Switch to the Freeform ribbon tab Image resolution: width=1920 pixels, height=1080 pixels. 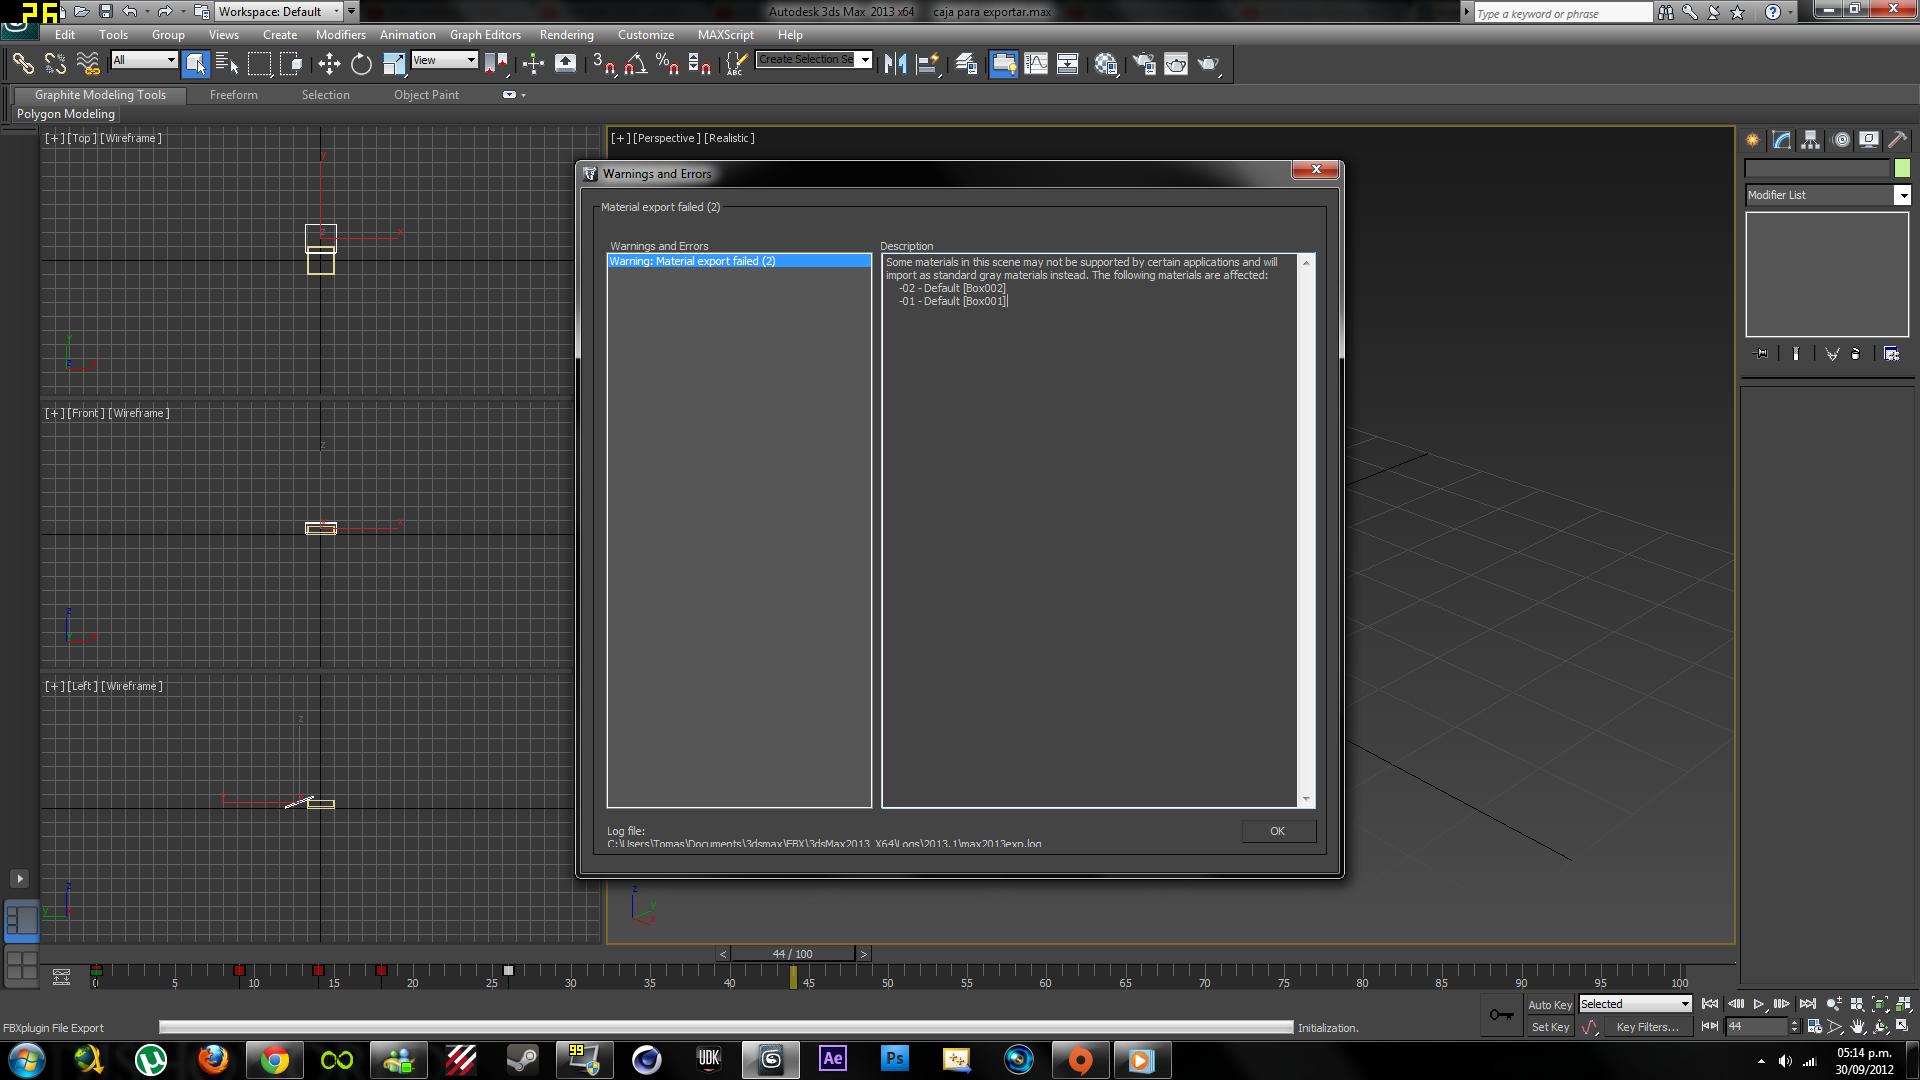pos(233,95)
